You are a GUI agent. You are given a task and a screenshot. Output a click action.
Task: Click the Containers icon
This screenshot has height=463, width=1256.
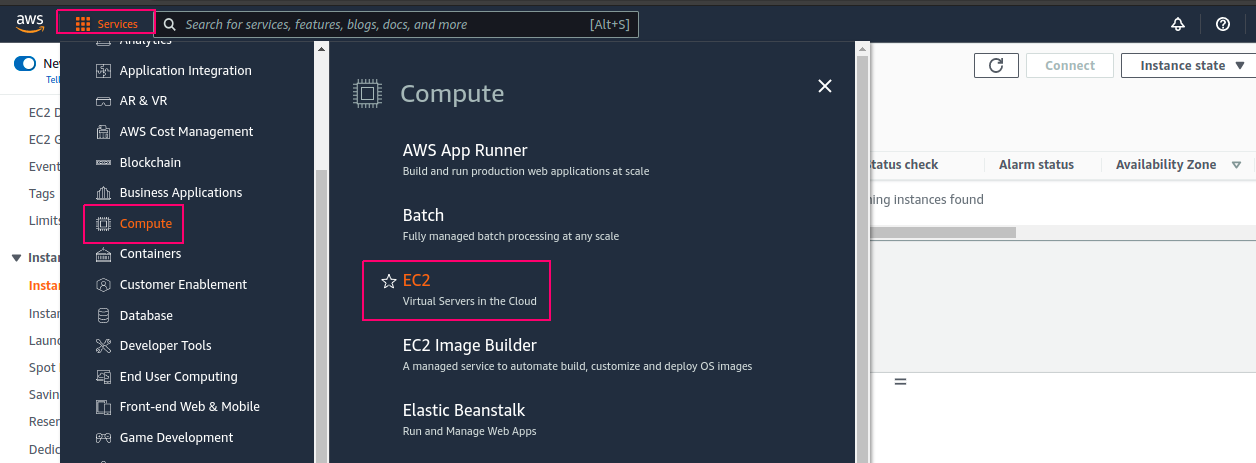coord(103,254)
